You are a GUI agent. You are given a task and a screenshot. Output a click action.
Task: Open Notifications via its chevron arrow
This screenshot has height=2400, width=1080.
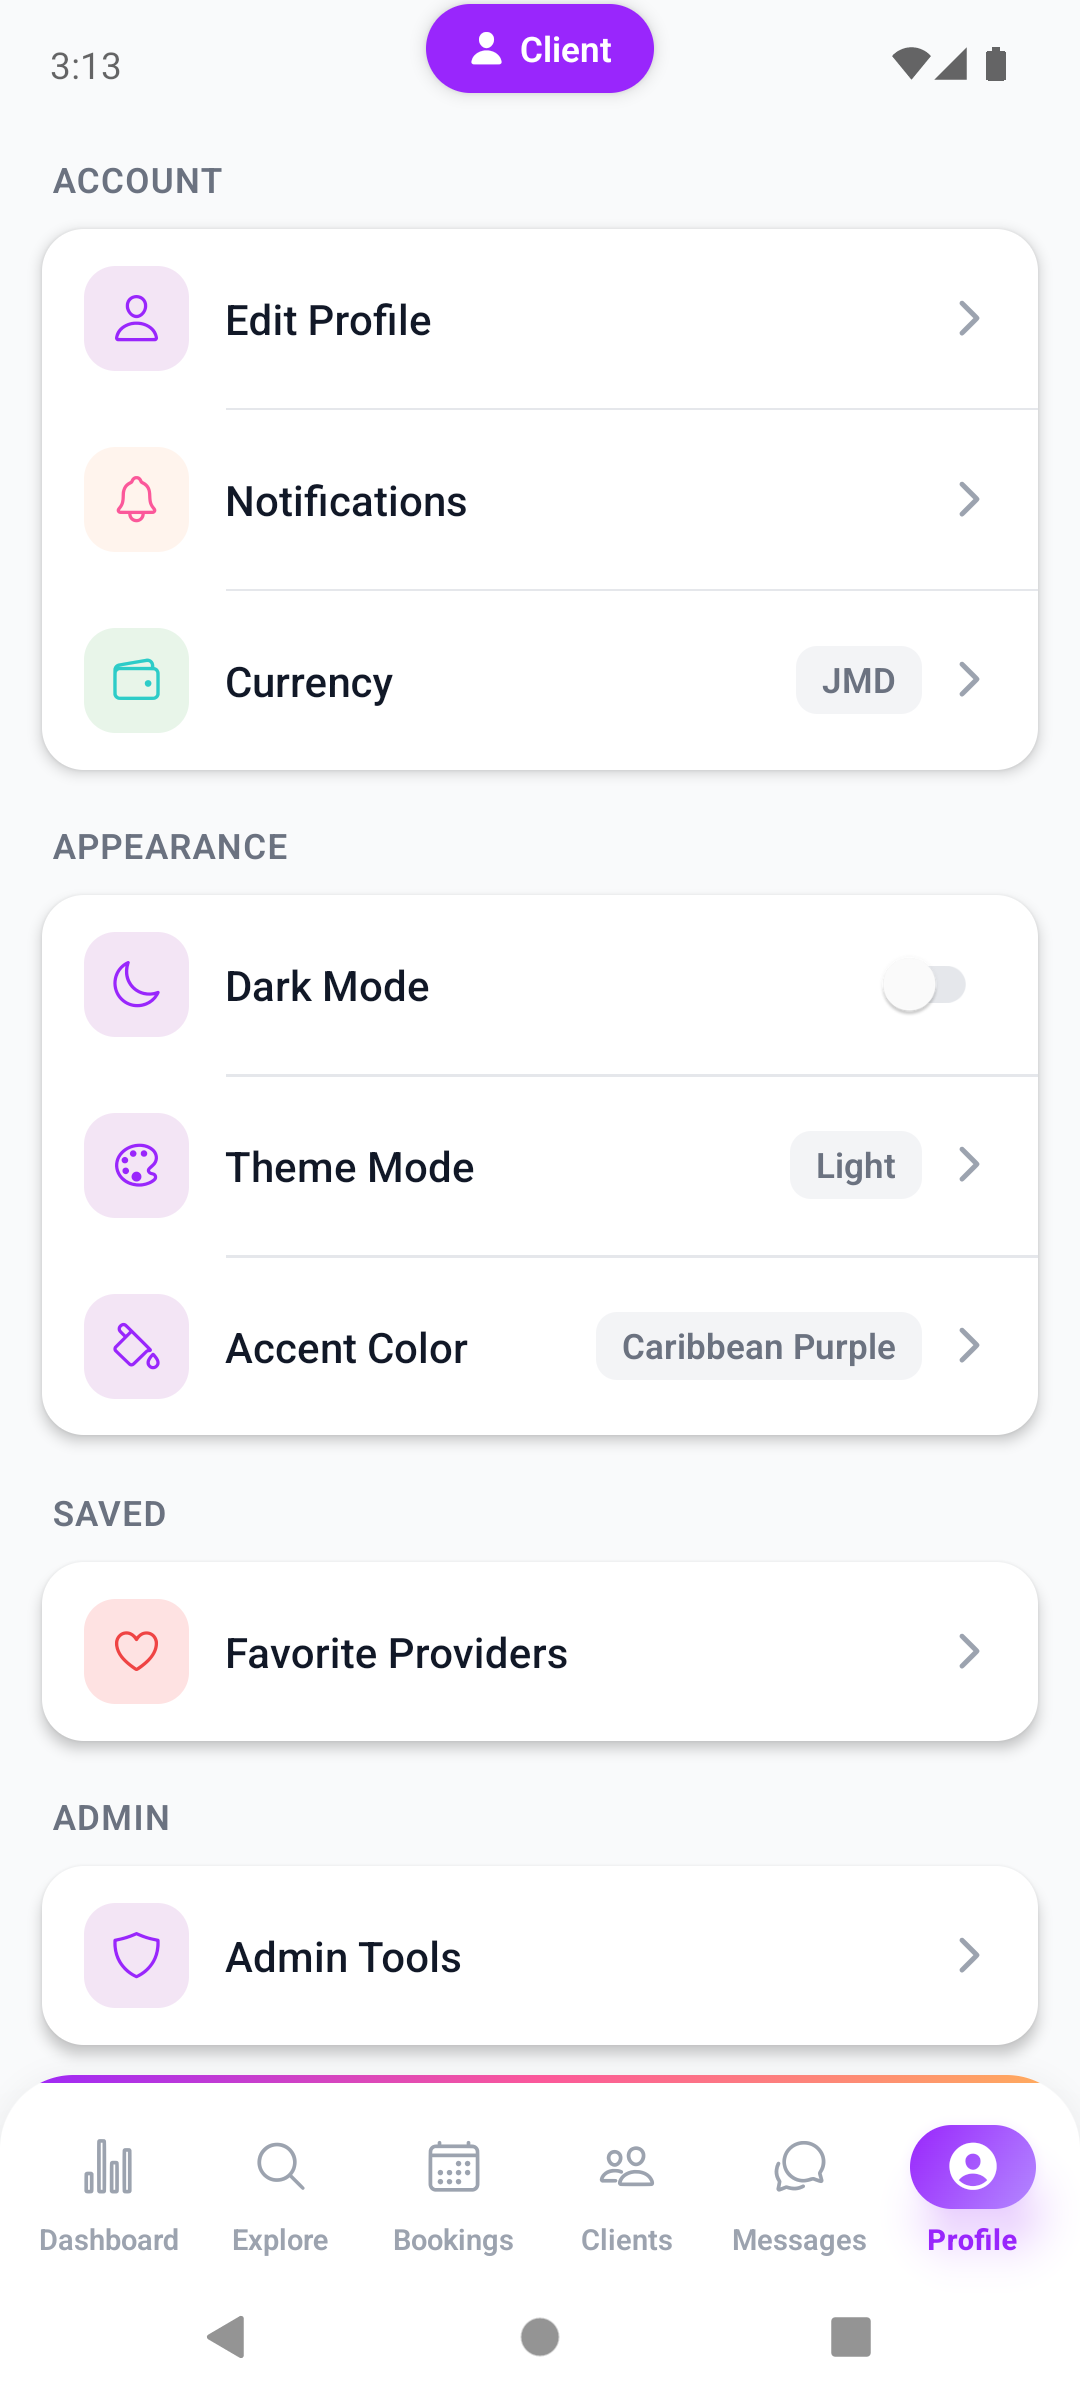coord(968,500)
